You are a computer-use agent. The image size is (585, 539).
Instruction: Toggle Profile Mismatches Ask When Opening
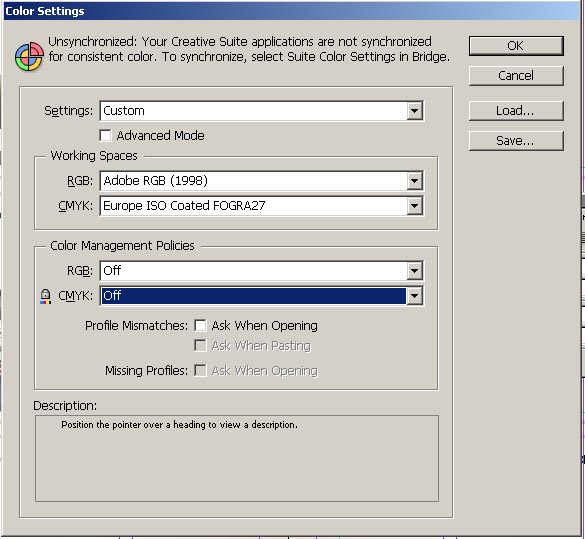tap(200, 326)
